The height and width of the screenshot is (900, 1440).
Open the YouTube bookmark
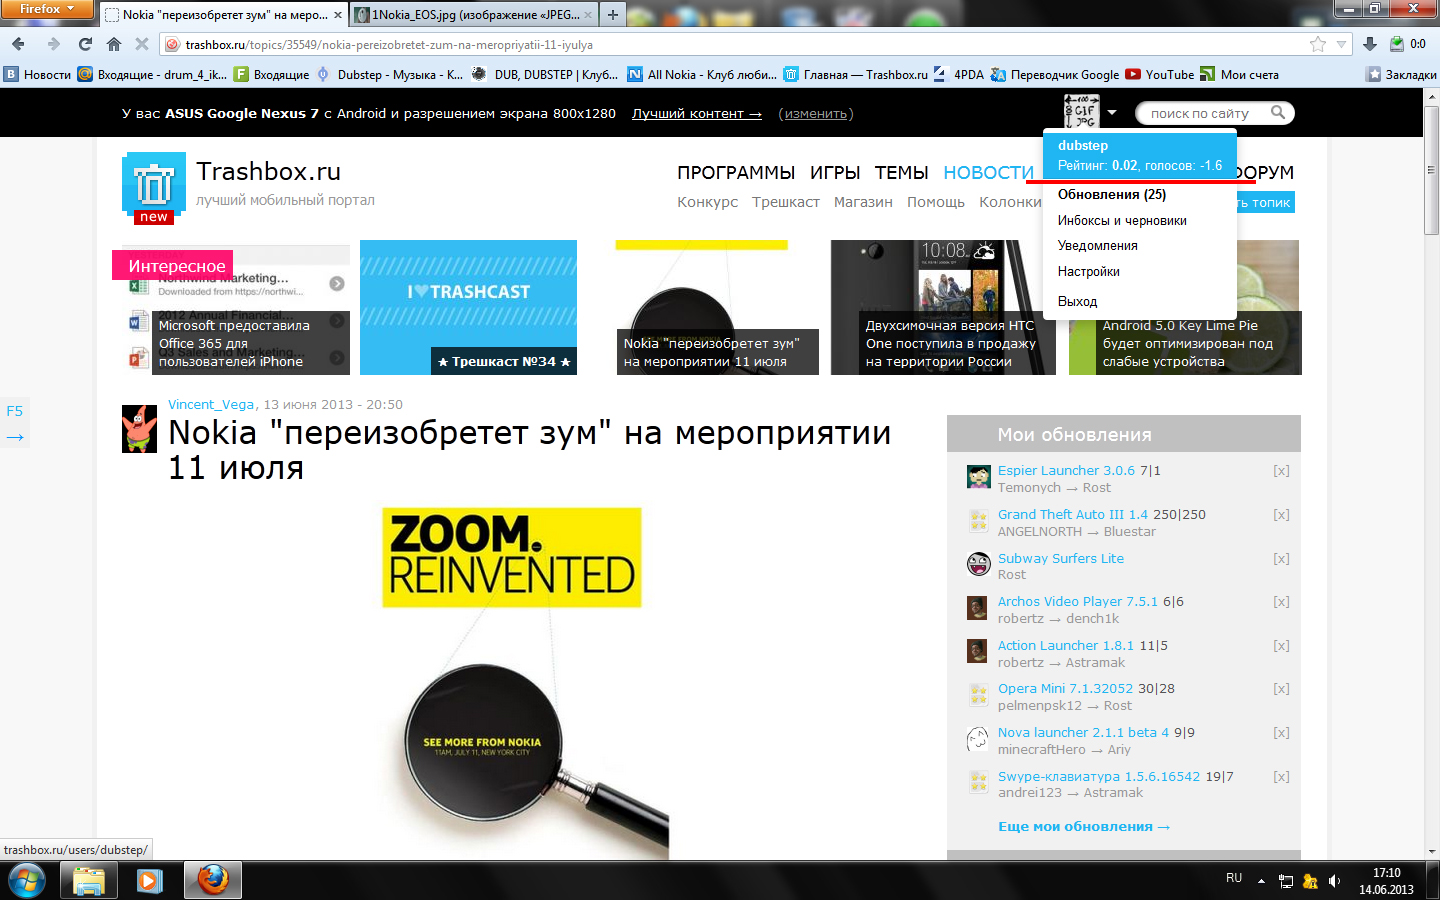click(1160, 74)
